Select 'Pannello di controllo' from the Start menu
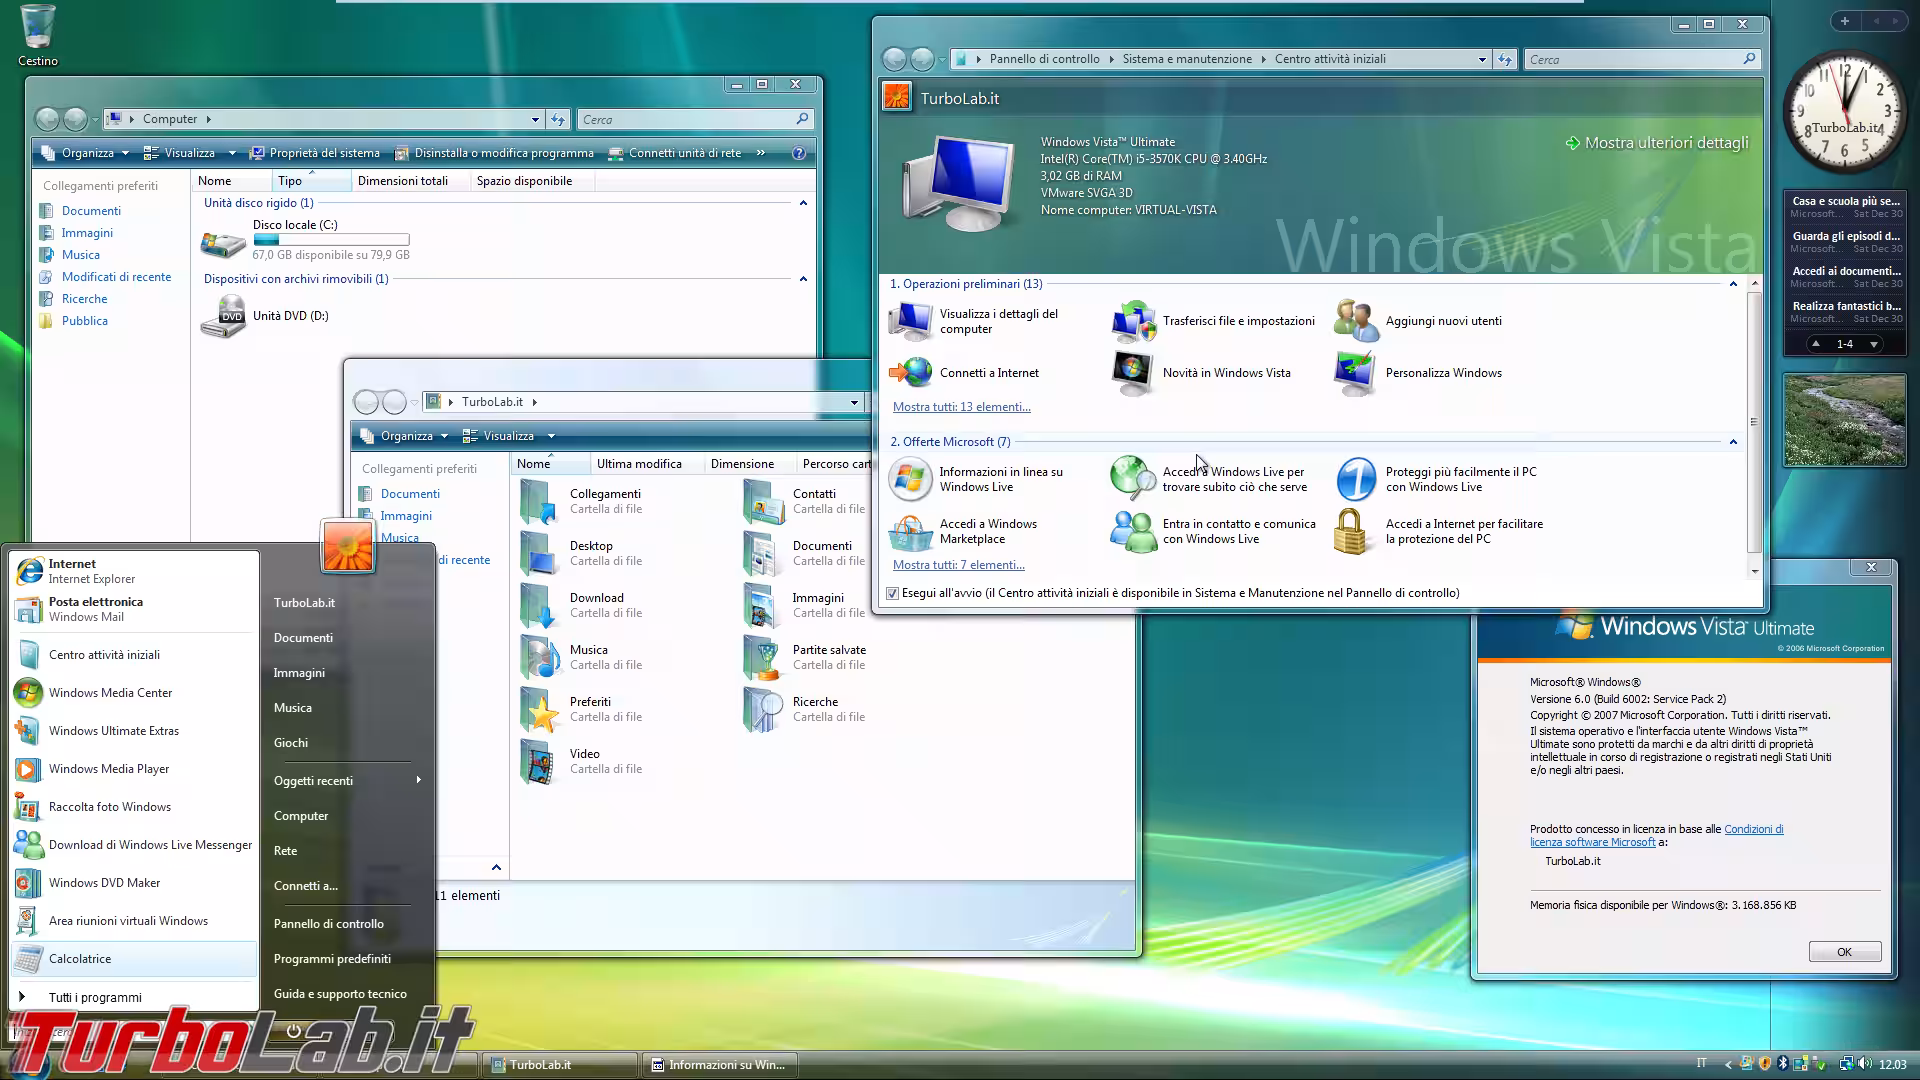 (x=329, y=923)
